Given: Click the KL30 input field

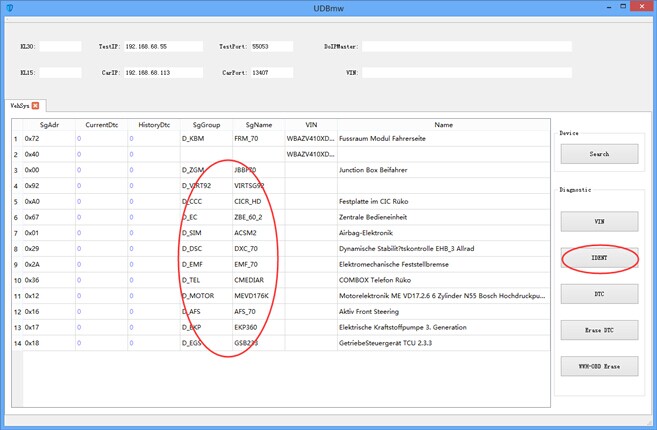Looking at the screenshot, I should point(60,47).
